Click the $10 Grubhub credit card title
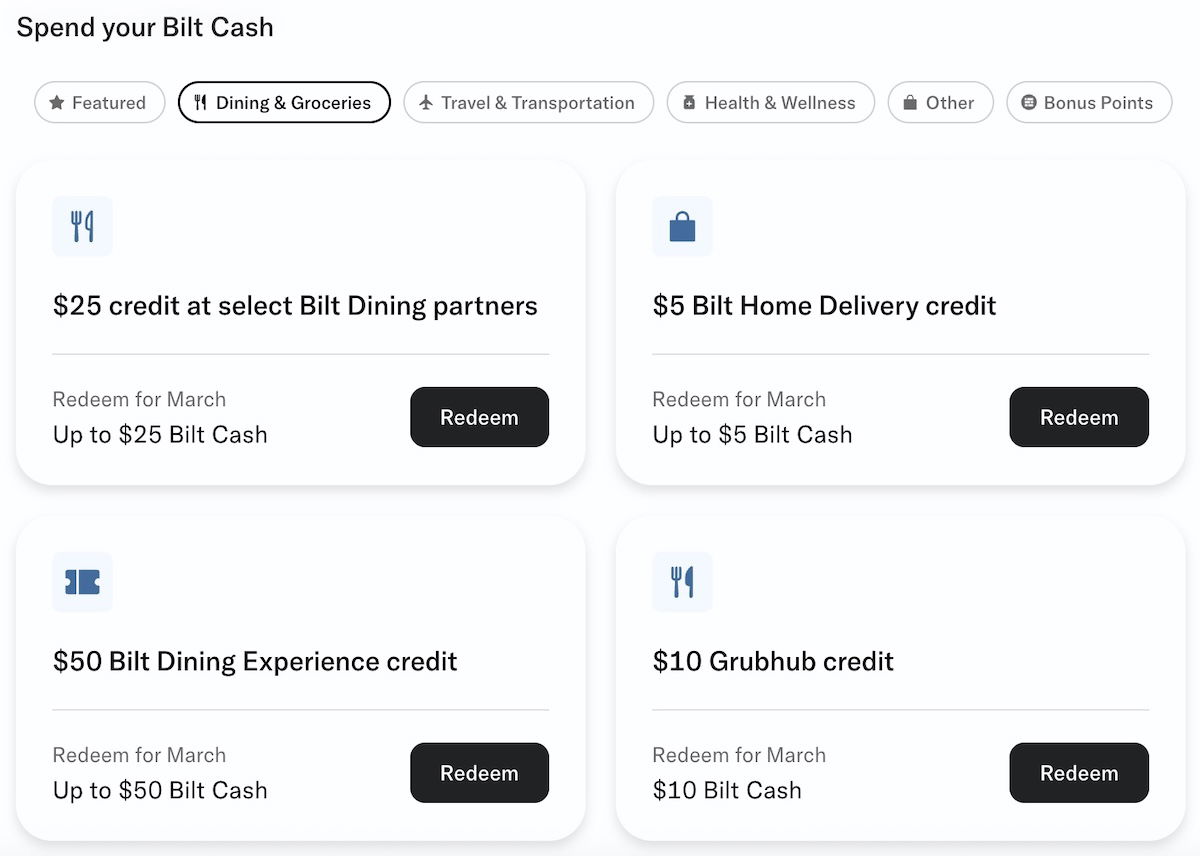1200x856 pixels. pyautogui.click(x=773, y=661)
